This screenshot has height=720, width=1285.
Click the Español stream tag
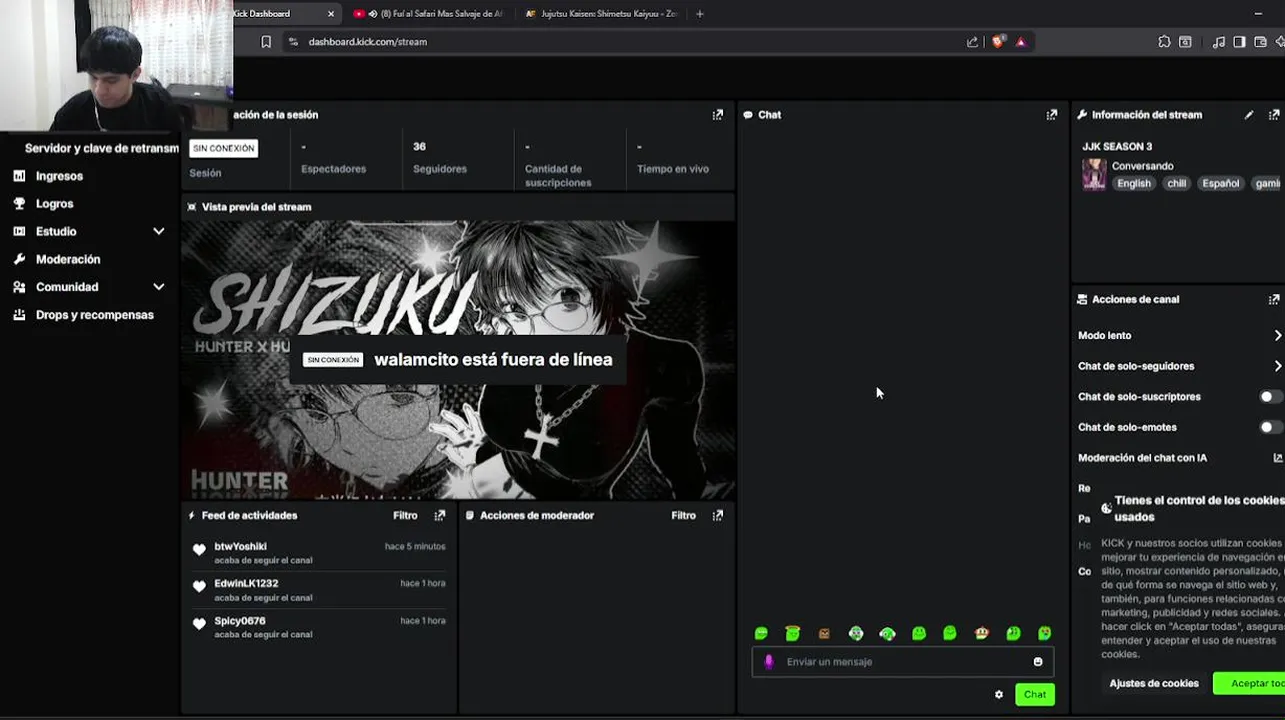(1221, 184)
